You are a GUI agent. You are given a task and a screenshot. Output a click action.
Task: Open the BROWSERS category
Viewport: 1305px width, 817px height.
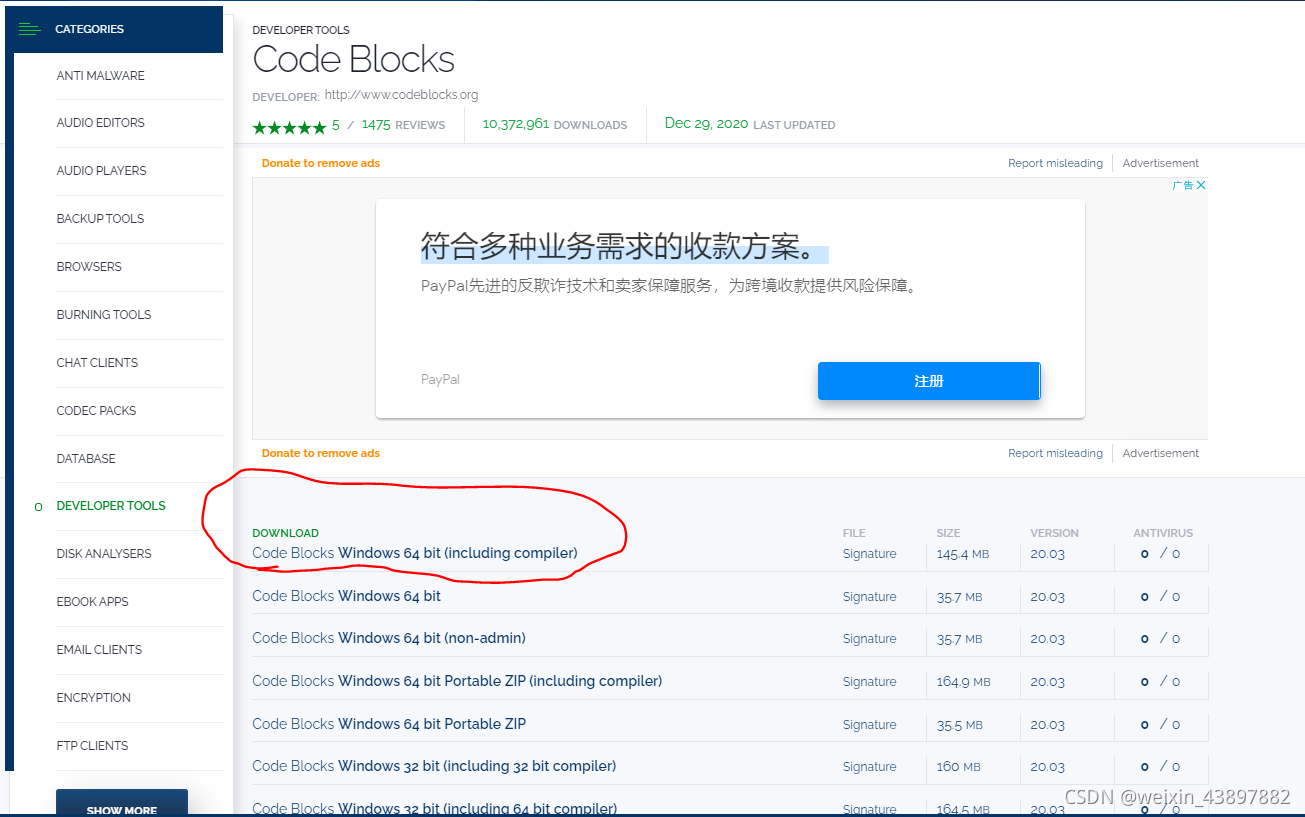coord(89,267)
